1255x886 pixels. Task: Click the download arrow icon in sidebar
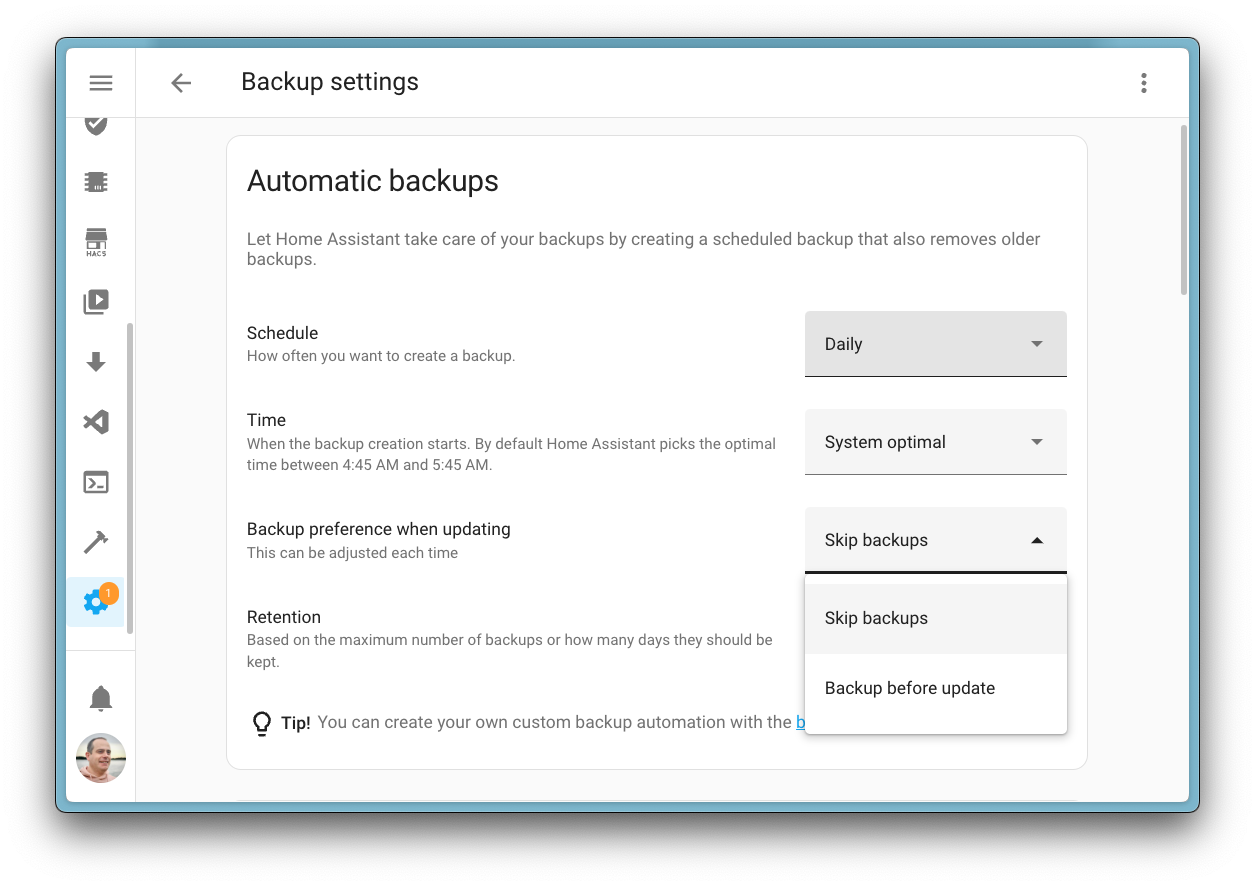tap(96, 361)
